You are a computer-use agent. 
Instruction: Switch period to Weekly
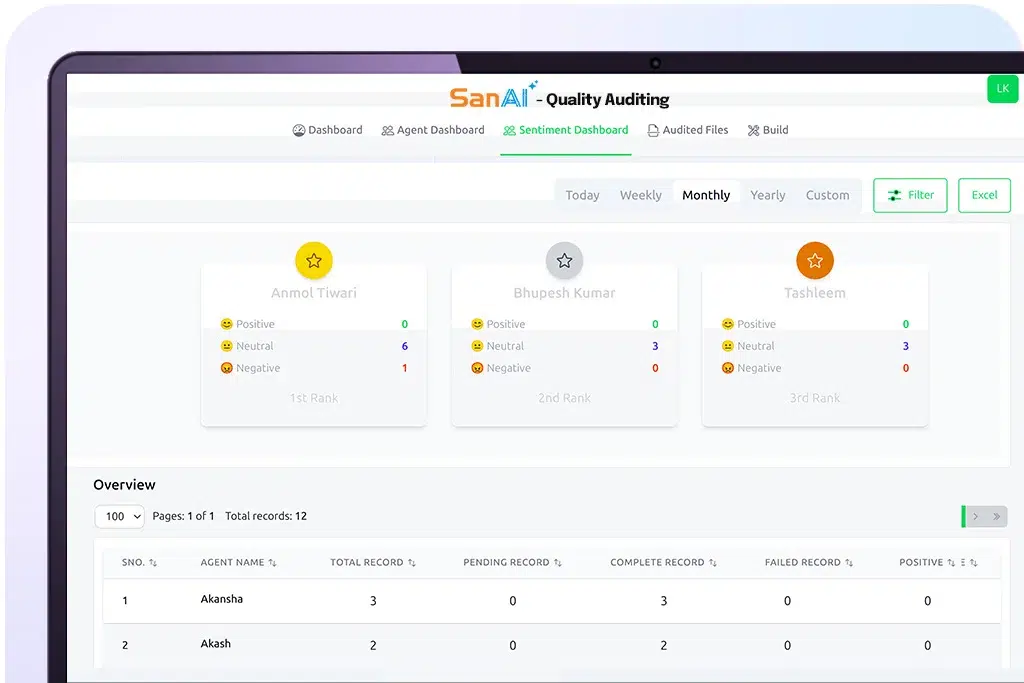coord(641,195)
